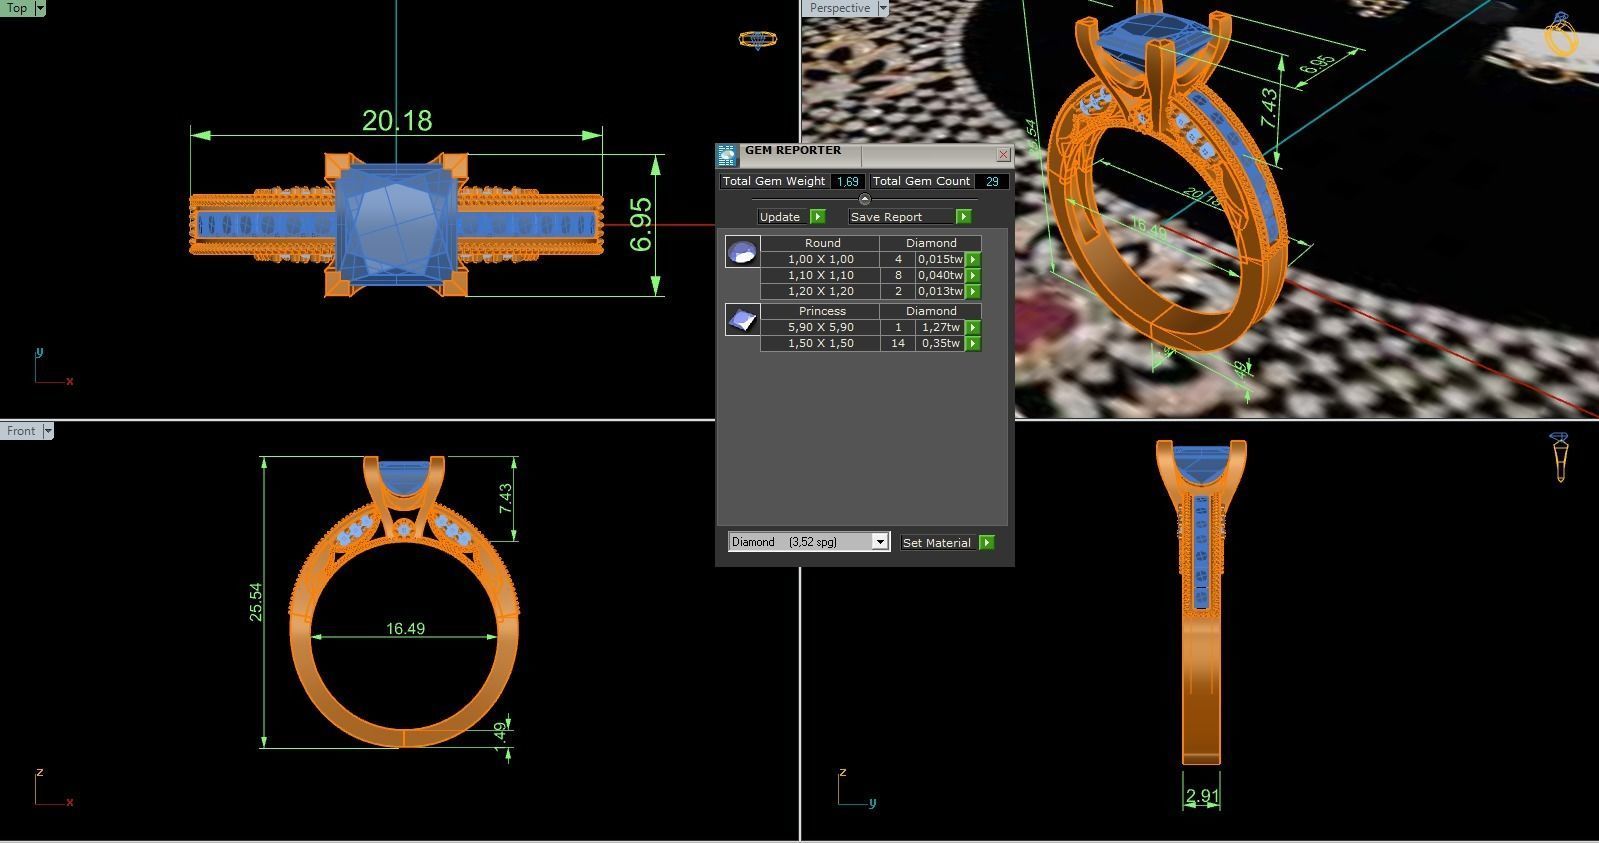Click the Gem Reporter panel icon
This screenshot has width=1599, height=843.
click(x=727, y=155)
